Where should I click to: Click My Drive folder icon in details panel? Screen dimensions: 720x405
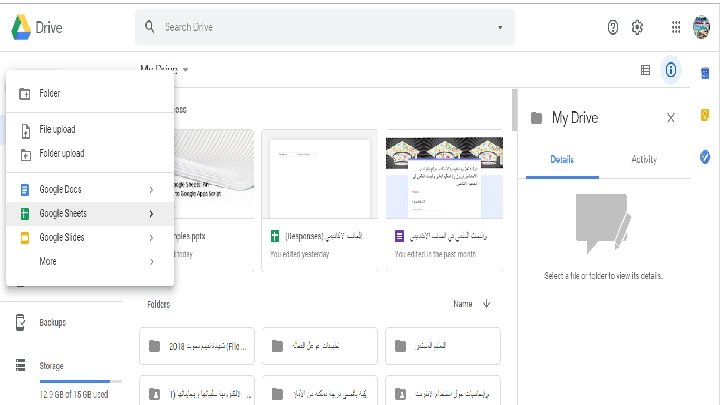click(536, 118)
